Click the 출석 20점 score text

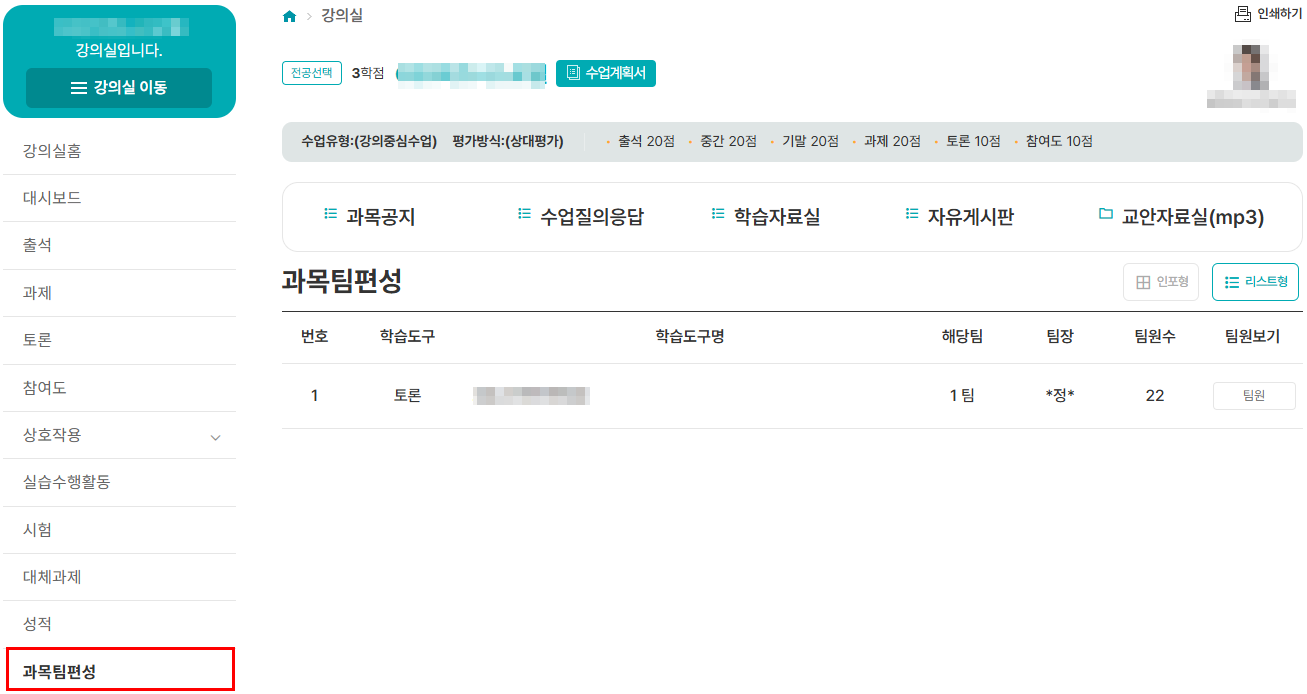click(646, 141)
